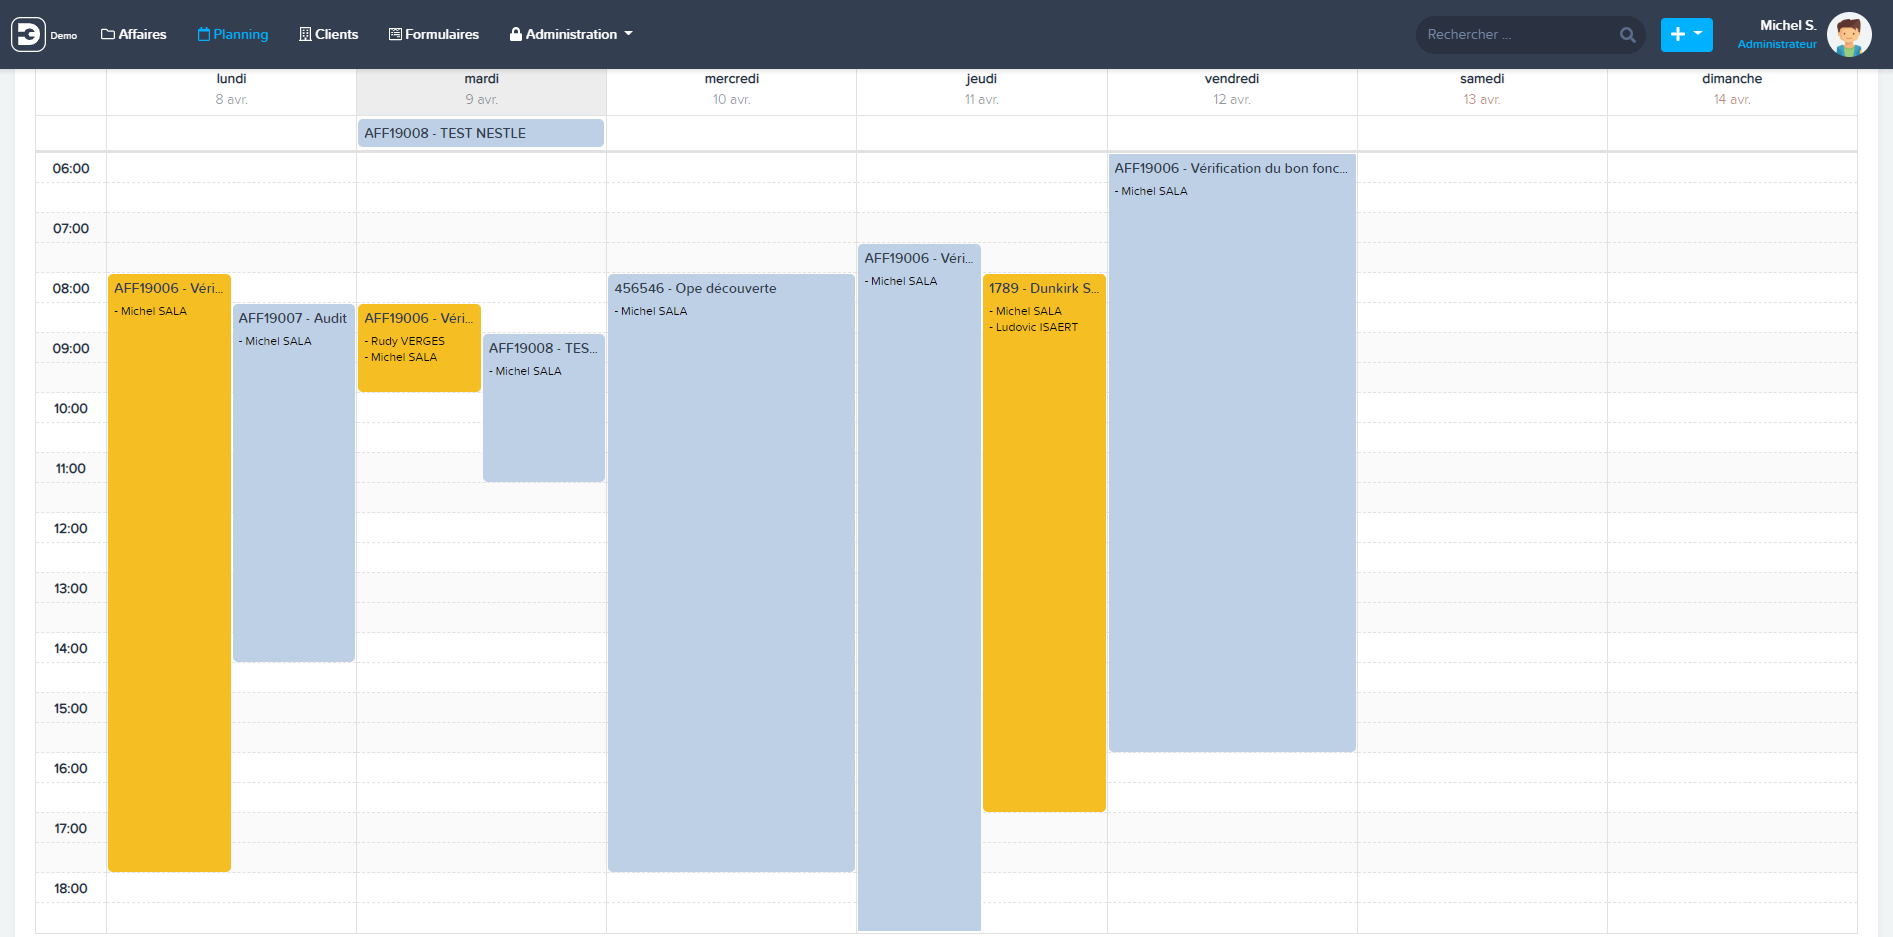Open the Clients page

tap(328, 34)
